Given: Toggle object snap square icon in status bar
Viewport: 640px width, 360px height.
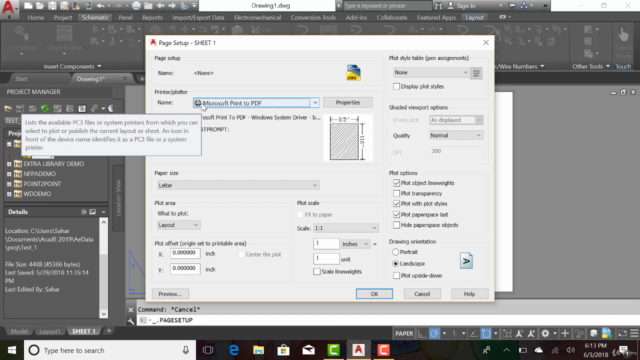Looking at the screenshot, I should pyautogui.click(x=486, y=333).
